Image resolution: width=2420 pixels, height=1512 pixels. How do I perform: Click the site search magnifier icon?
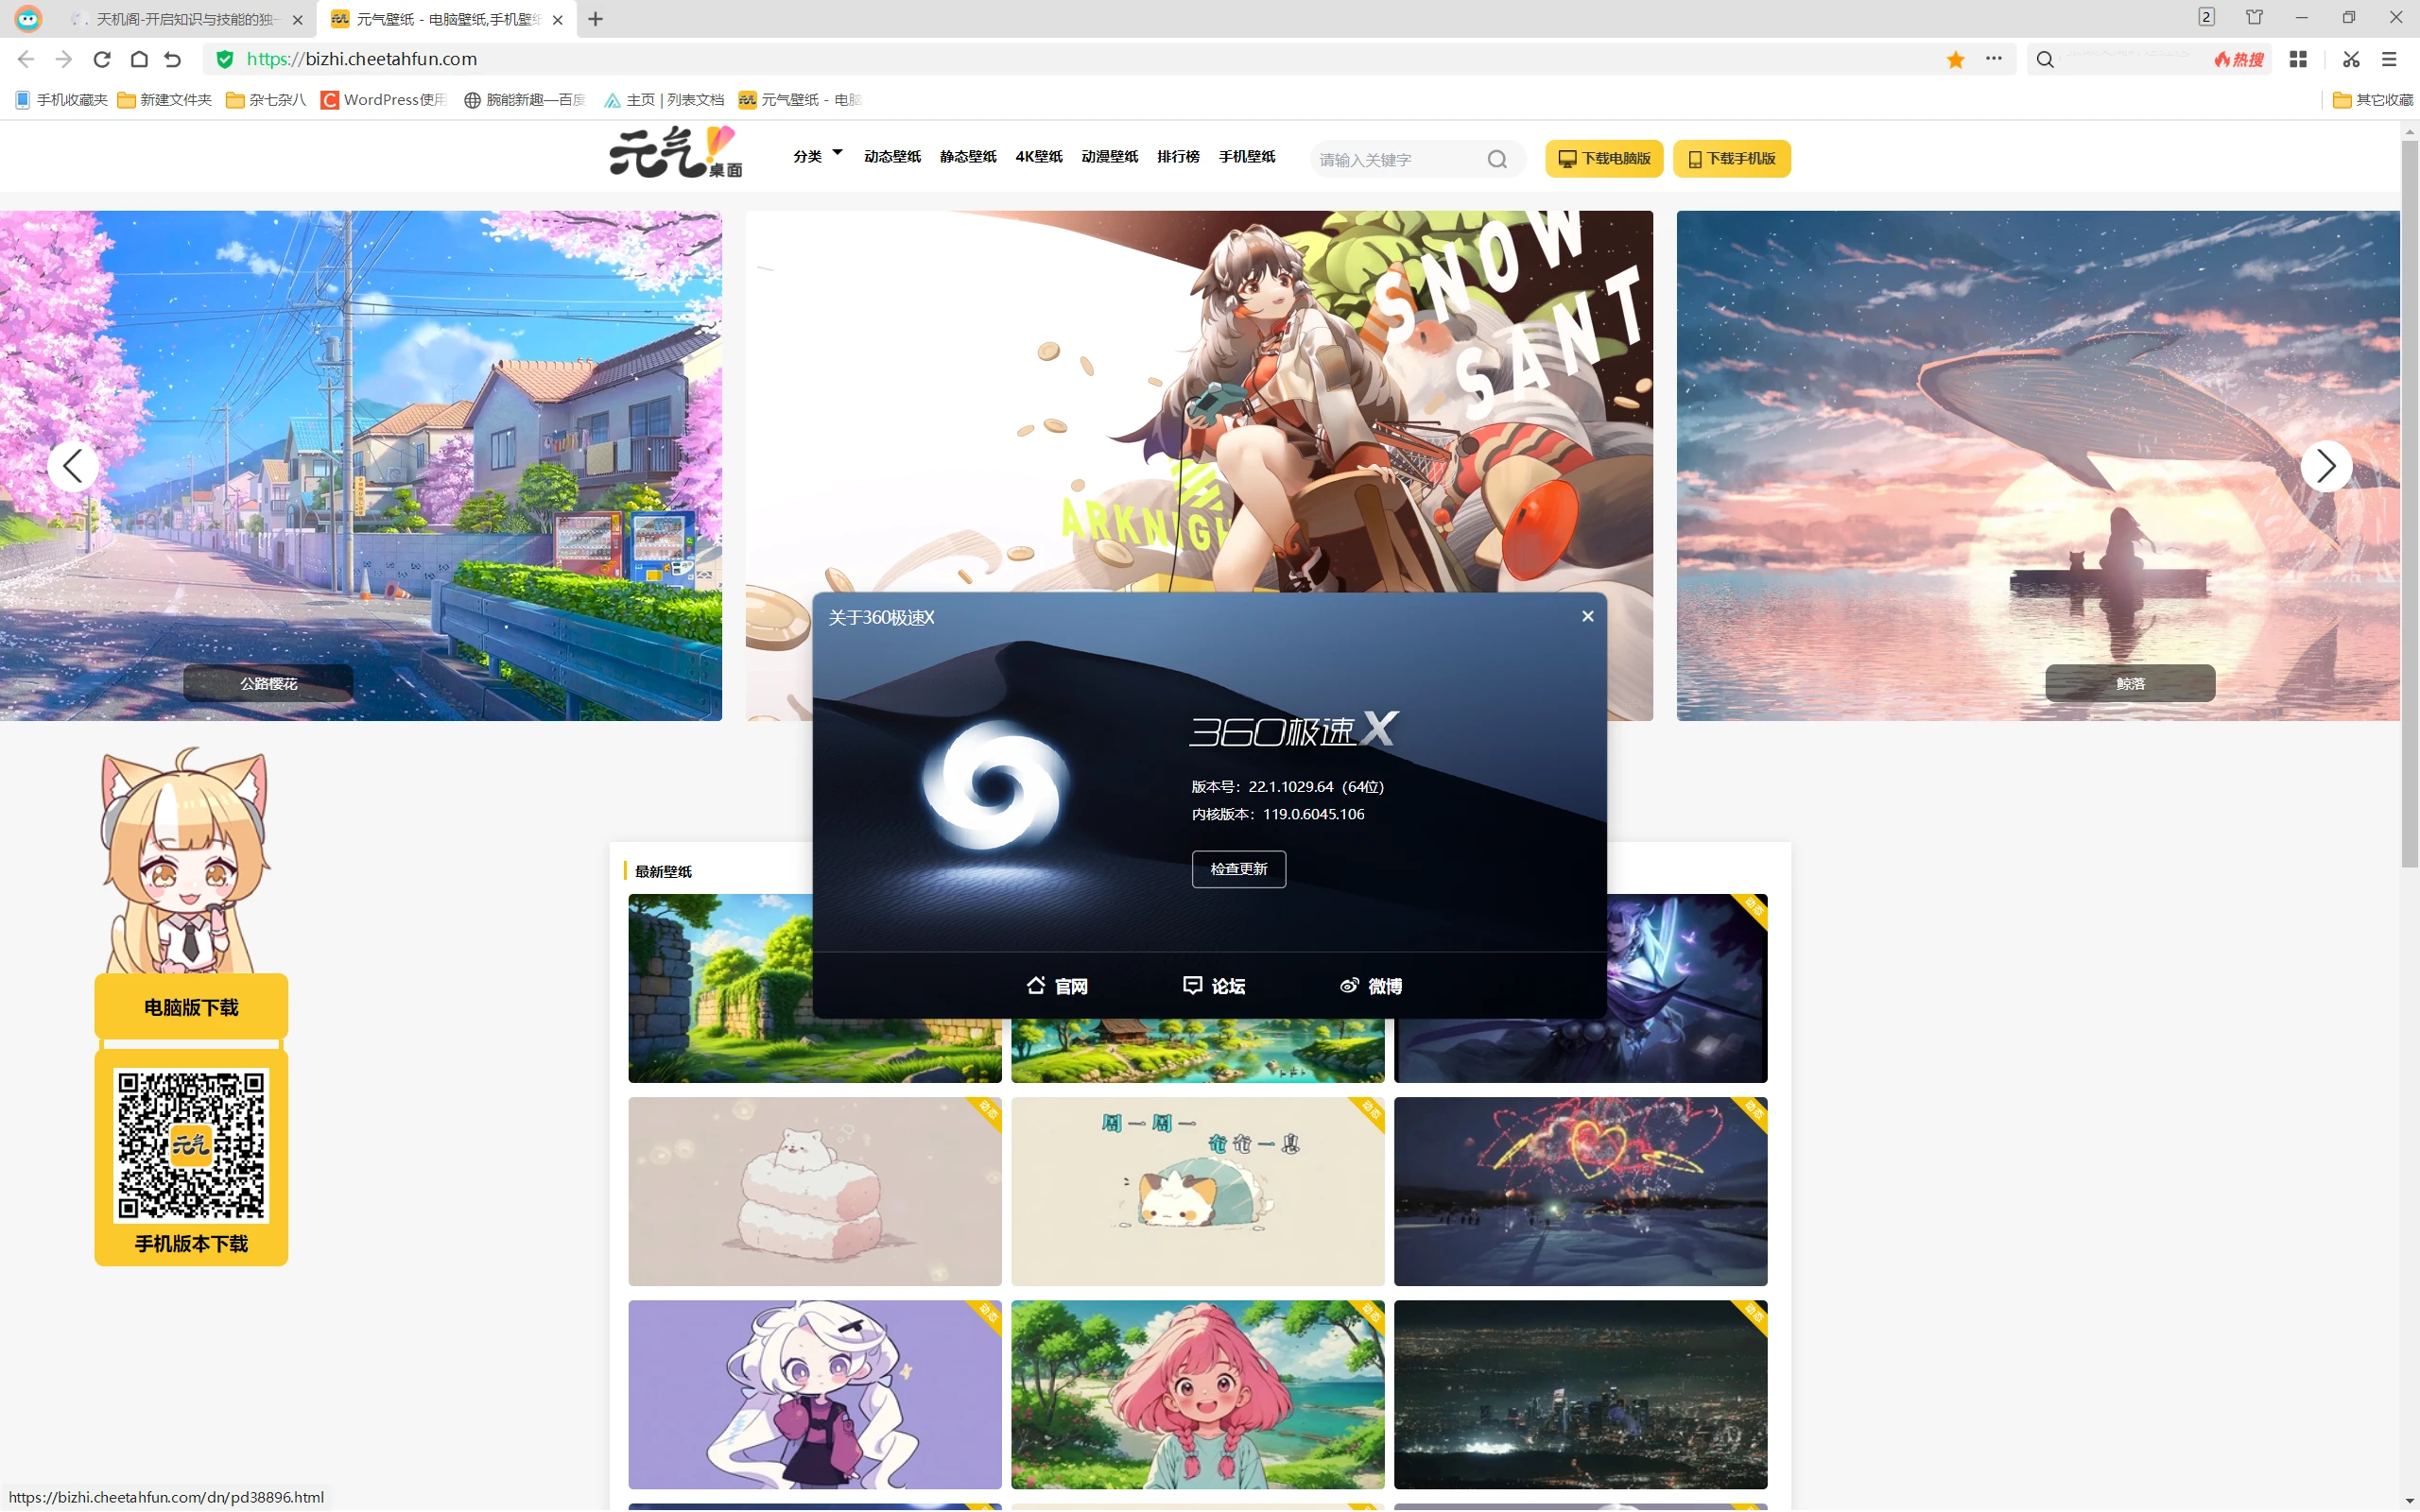coord(1497,159)
